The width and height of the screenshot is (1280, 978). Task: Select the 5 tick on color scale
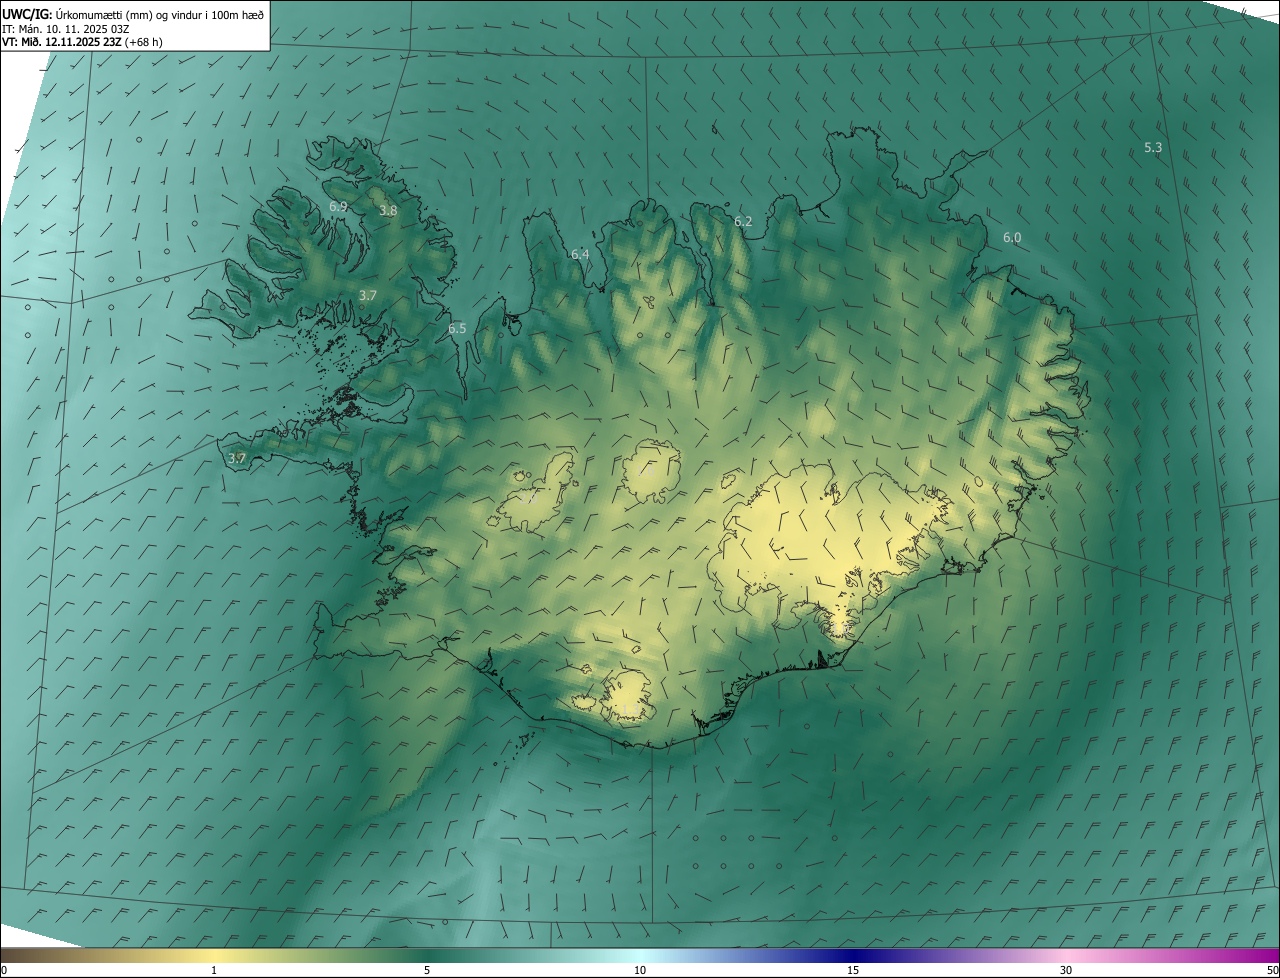pyautogui.click(x=427, y=970)
